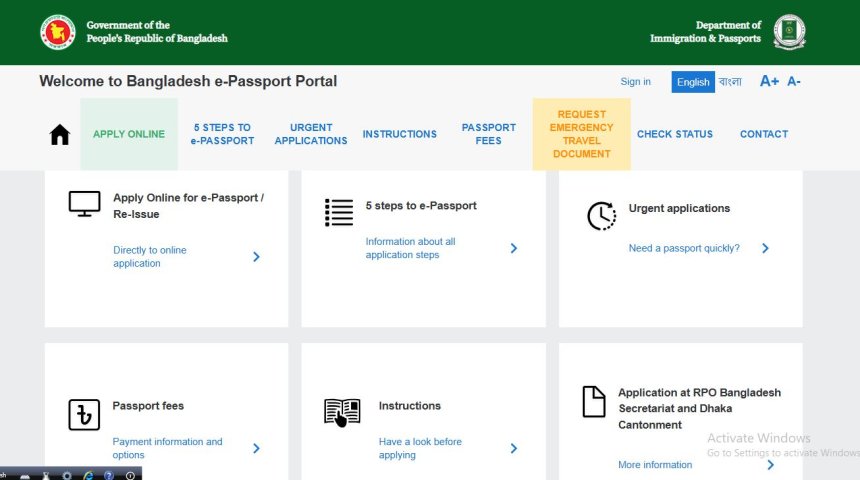Open INSTRUCTIONS menu item
860x480 pixels.
[x=400, y=134]
